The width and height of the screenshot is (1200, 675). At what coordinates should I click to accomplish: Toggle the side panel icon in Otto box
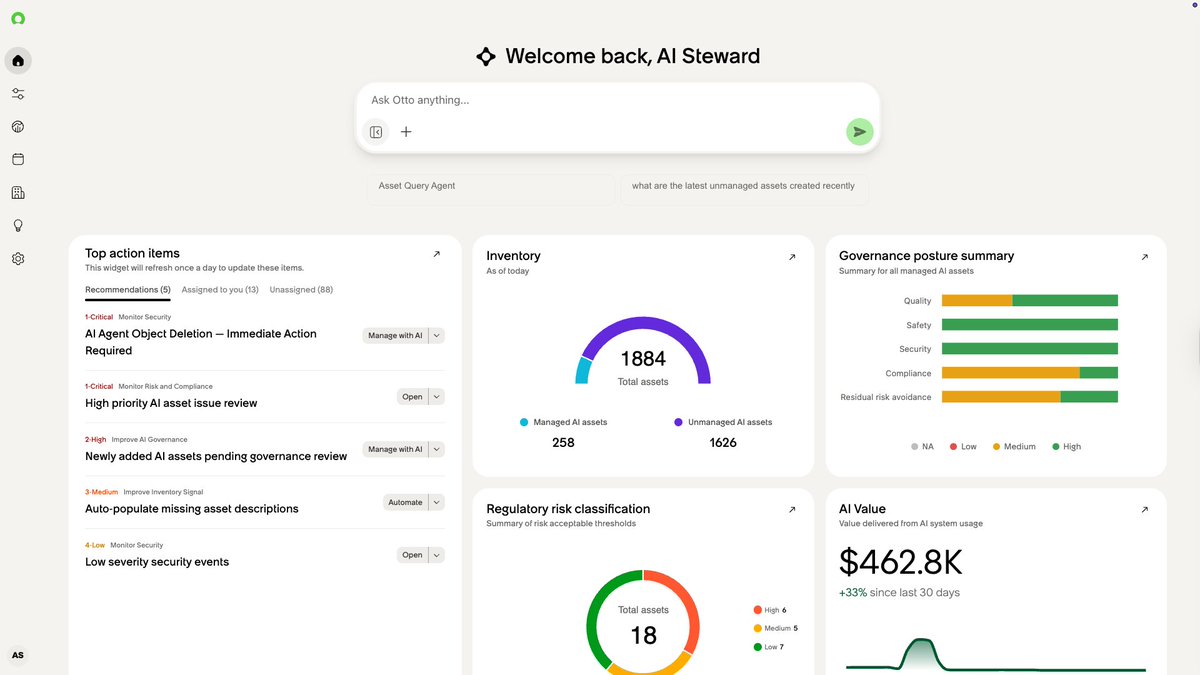click(376, 132)
